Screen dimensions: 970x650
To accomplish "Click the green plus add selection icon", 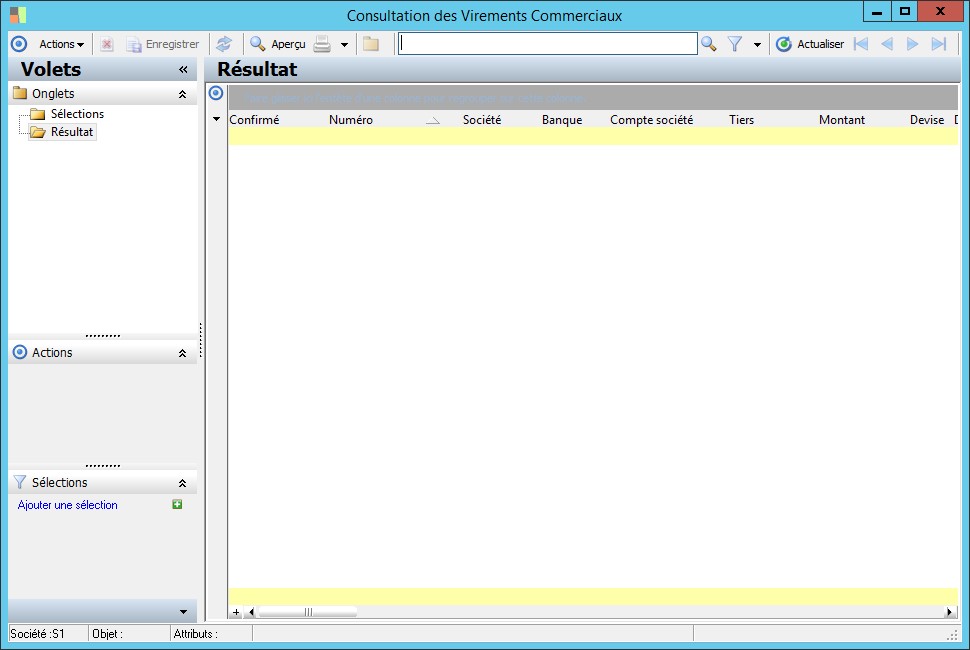I will point(177,505).
